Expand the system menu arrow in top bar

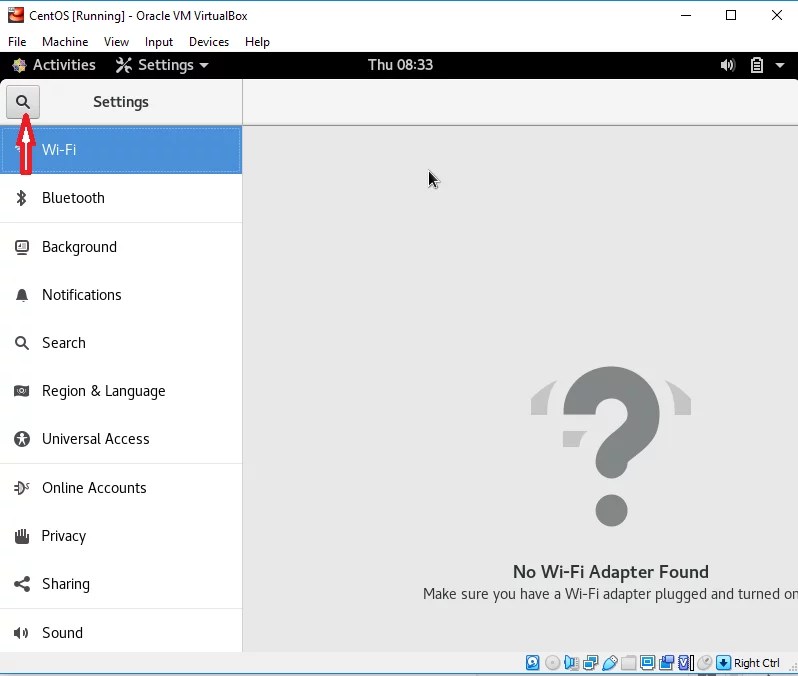(780, 65)
